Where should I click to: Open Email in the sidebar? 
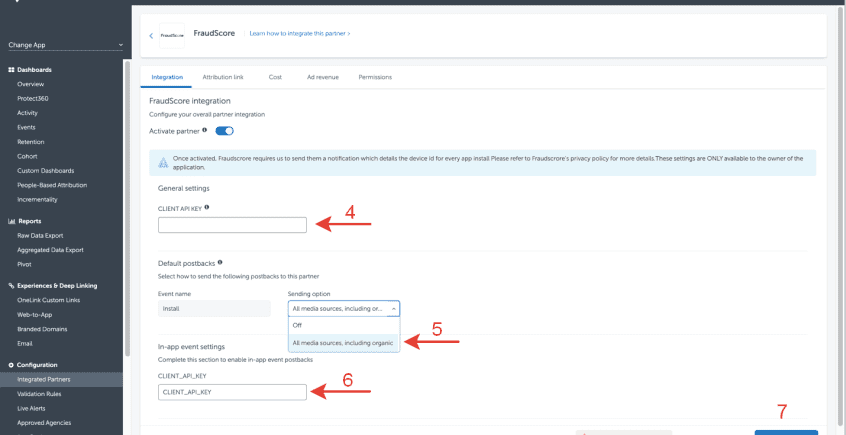coord(25,343)
